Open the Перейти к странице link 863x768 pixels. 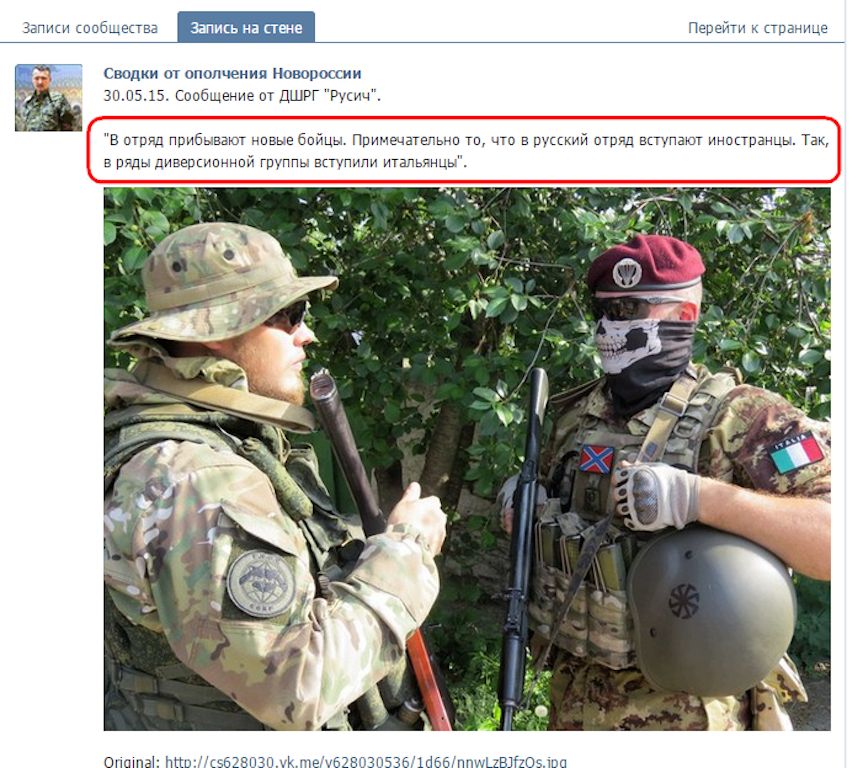[757, 28]
